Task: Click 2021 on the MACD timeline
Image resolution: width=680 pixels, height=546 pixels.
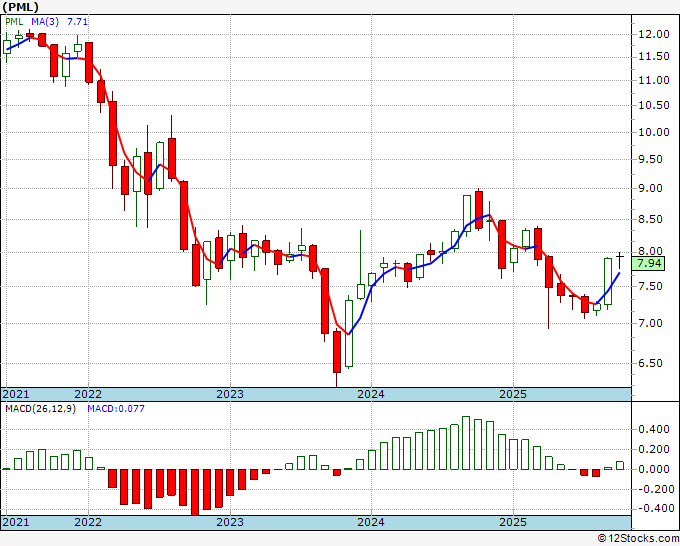Action: pos(16,522)
